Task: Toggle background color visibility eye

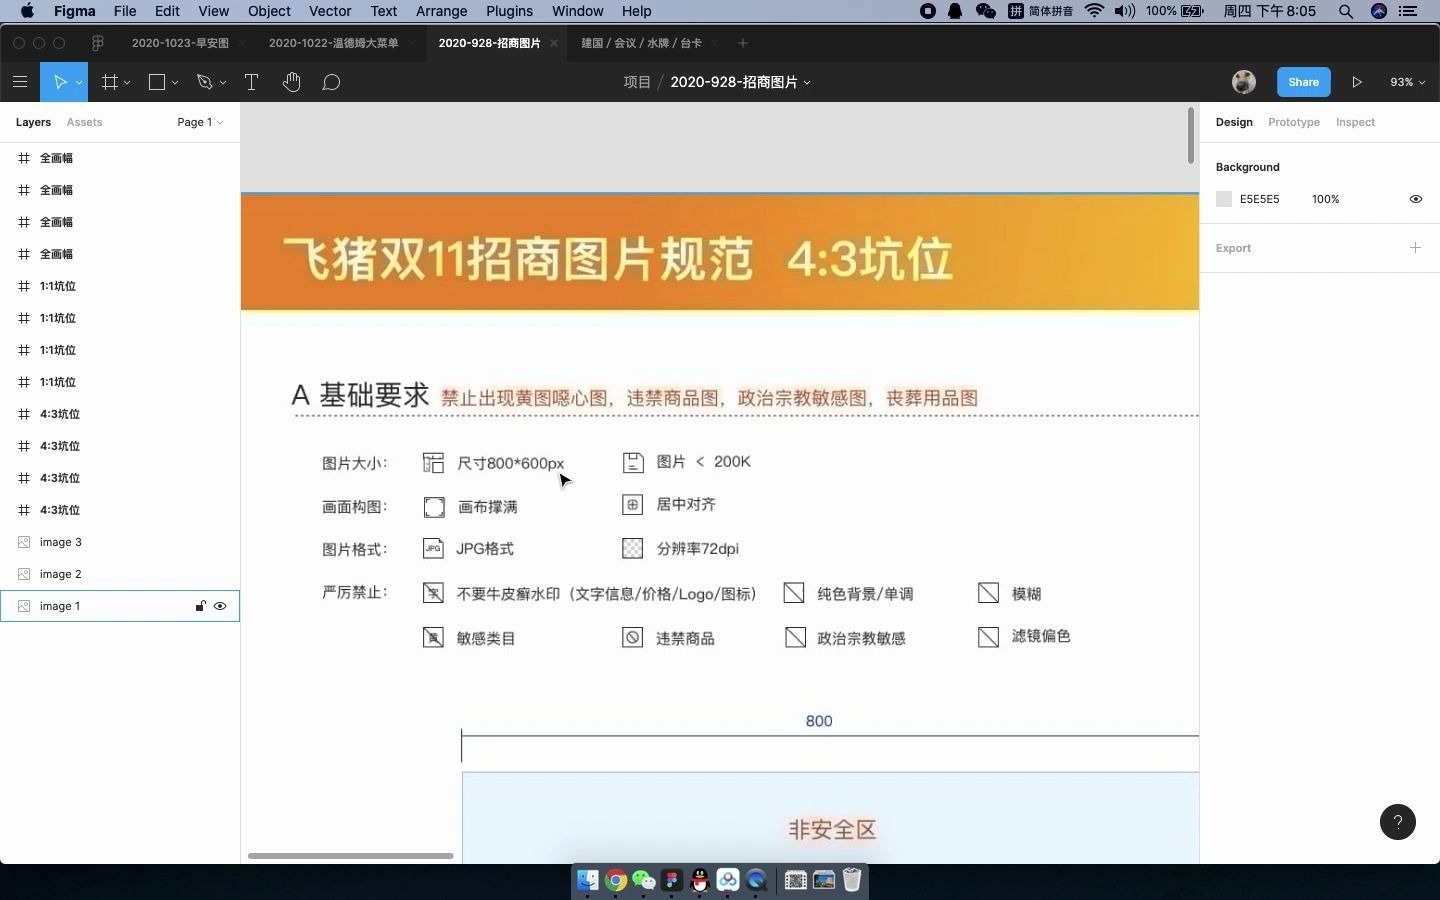Action: (x=1415, y=199)
